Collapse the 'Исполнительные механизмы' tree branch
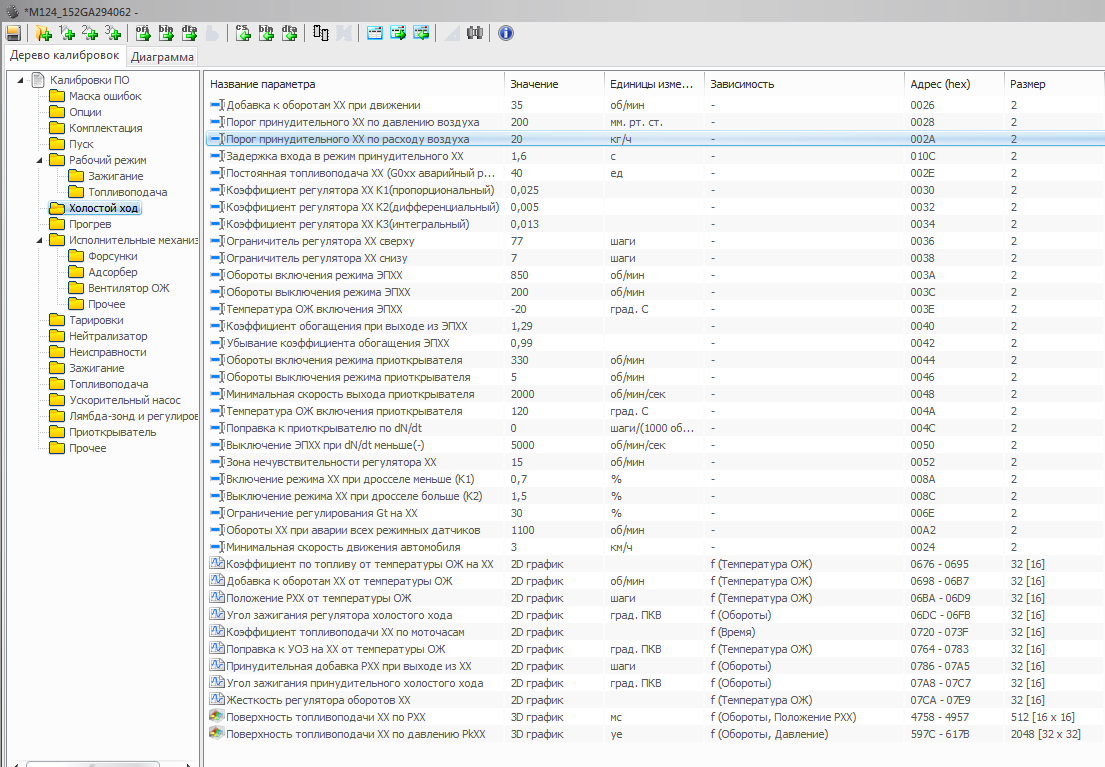Viewport: 1105px width, 767px height. point(39,240)
